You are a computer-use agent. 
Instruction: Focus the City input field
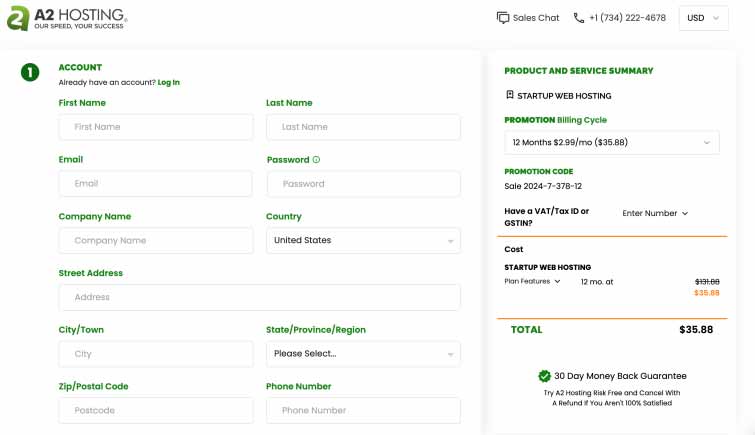coord(156,354)
